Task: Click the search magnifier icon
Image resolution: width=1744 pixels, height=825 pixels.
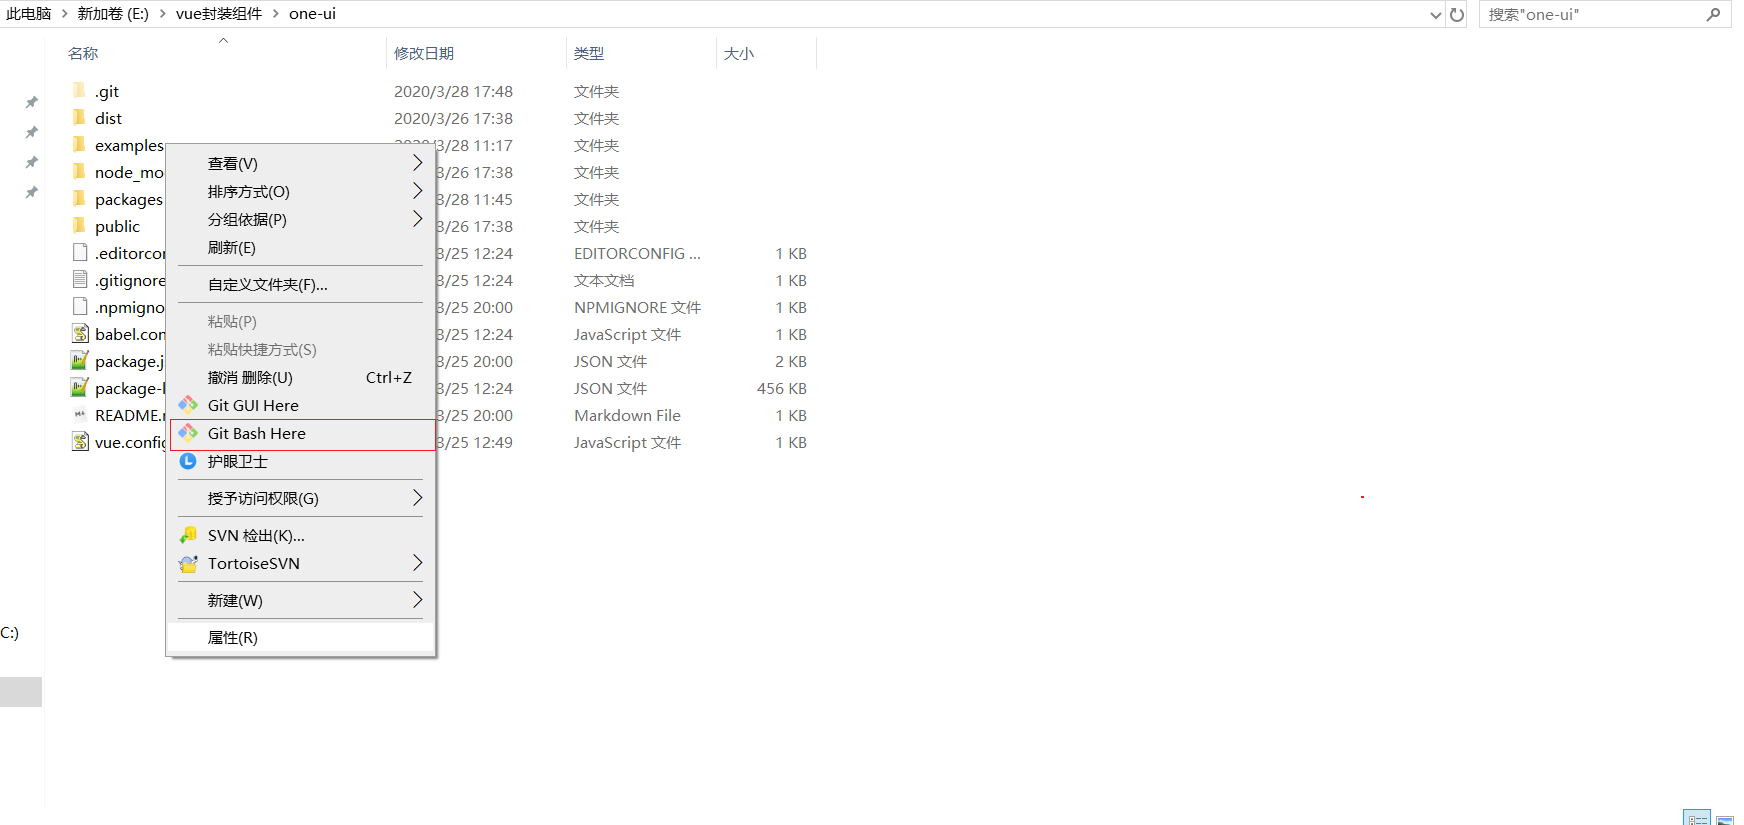Action: coord(1713,14)
